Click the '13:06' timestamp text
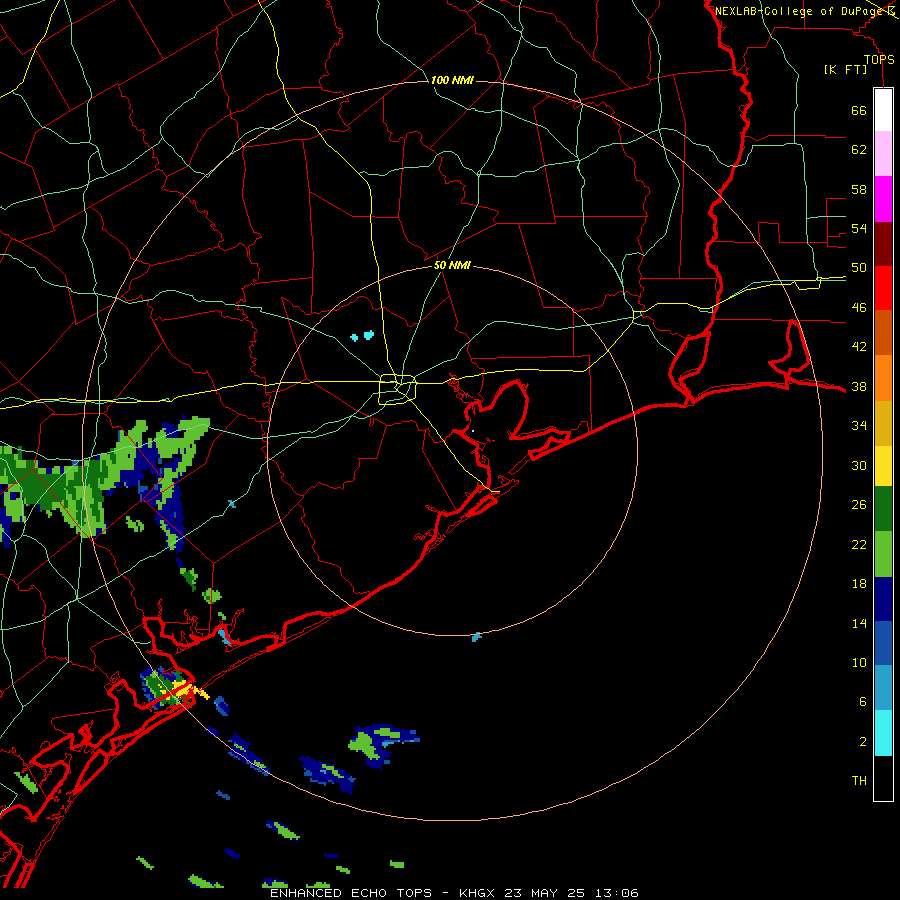This screenshot has height=900, width=900. (616, 893)
